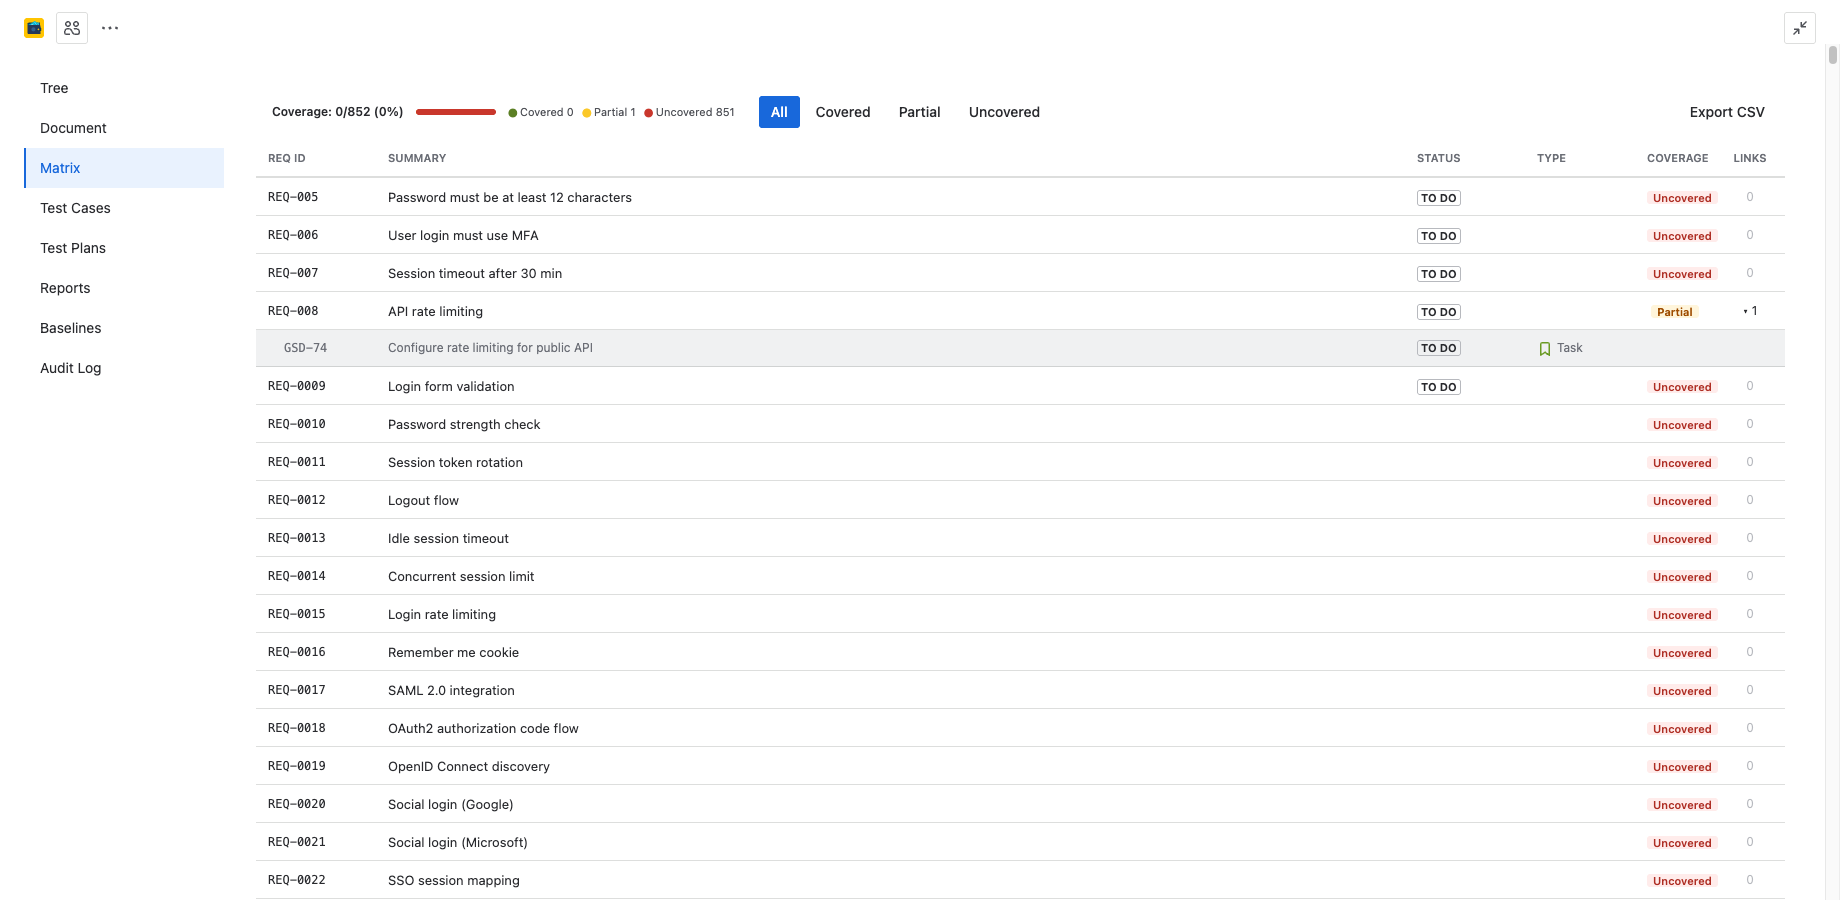1840x900 pixels.
Task: Click the yellow app logo icon
Action: coord(33,27)
